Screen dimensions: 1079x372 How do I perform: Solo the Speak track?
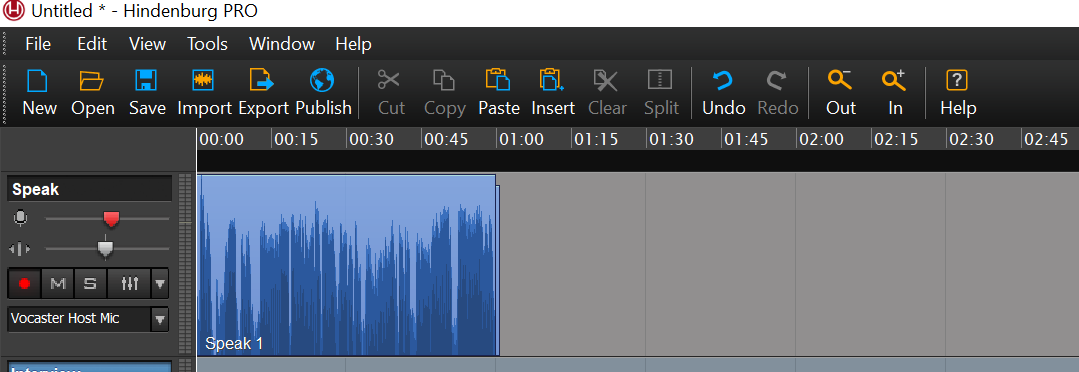pyautogui.click(x=91, y=283)
